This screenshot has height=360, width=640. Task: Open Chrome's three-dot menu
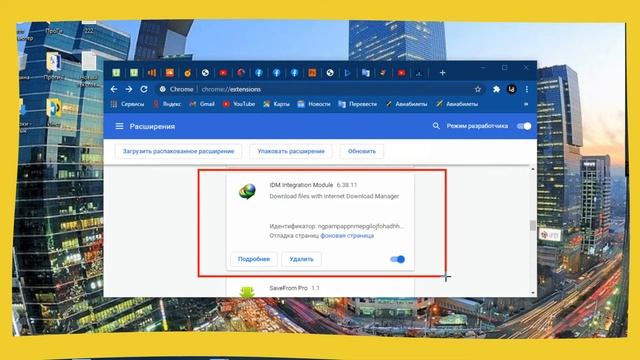[x=527, y=89]
